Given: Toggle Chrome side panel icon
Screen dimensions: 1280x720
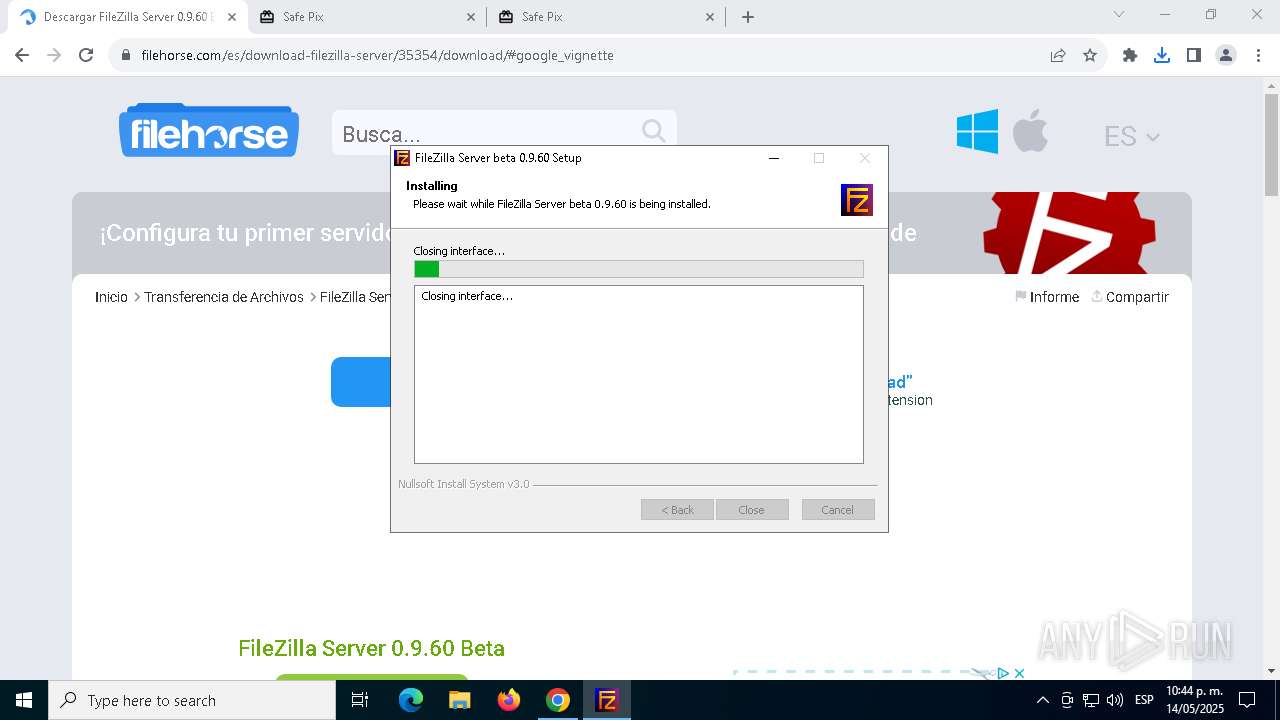Looking at the screenshot, I should pos(1194,55).
